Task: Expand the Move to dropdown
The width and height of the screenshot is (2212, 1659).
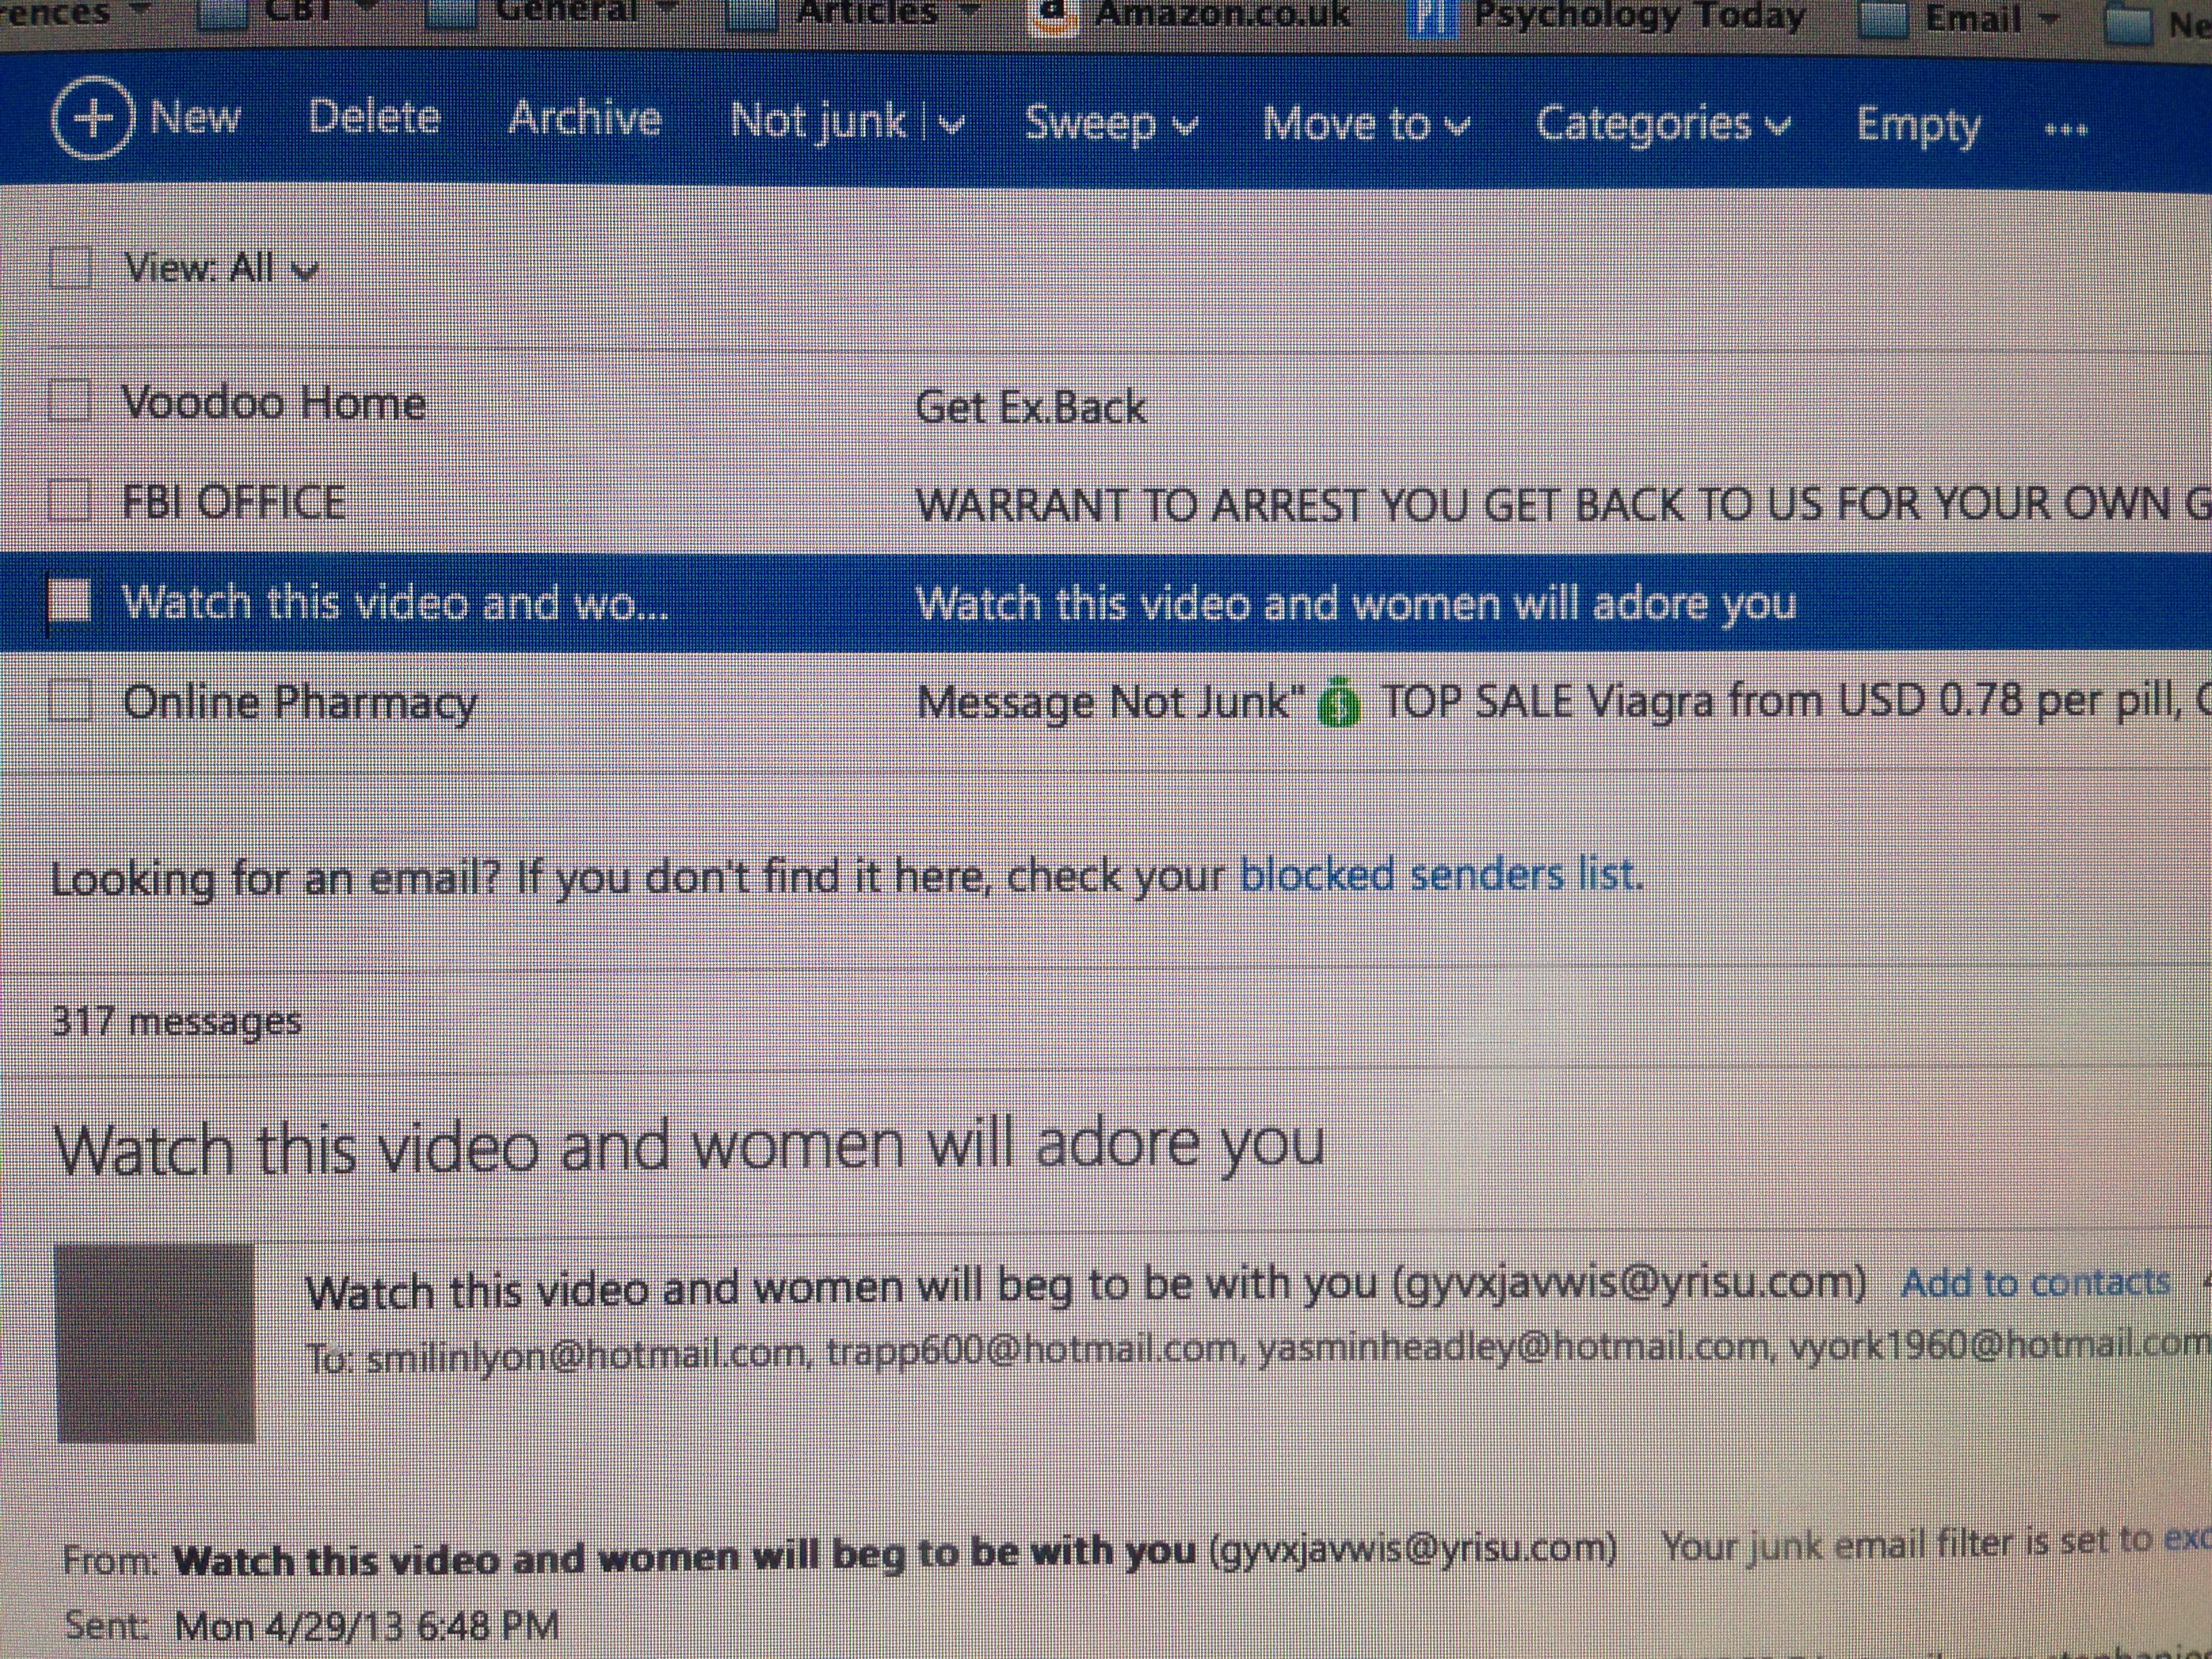Action: tap(1365, 125)
